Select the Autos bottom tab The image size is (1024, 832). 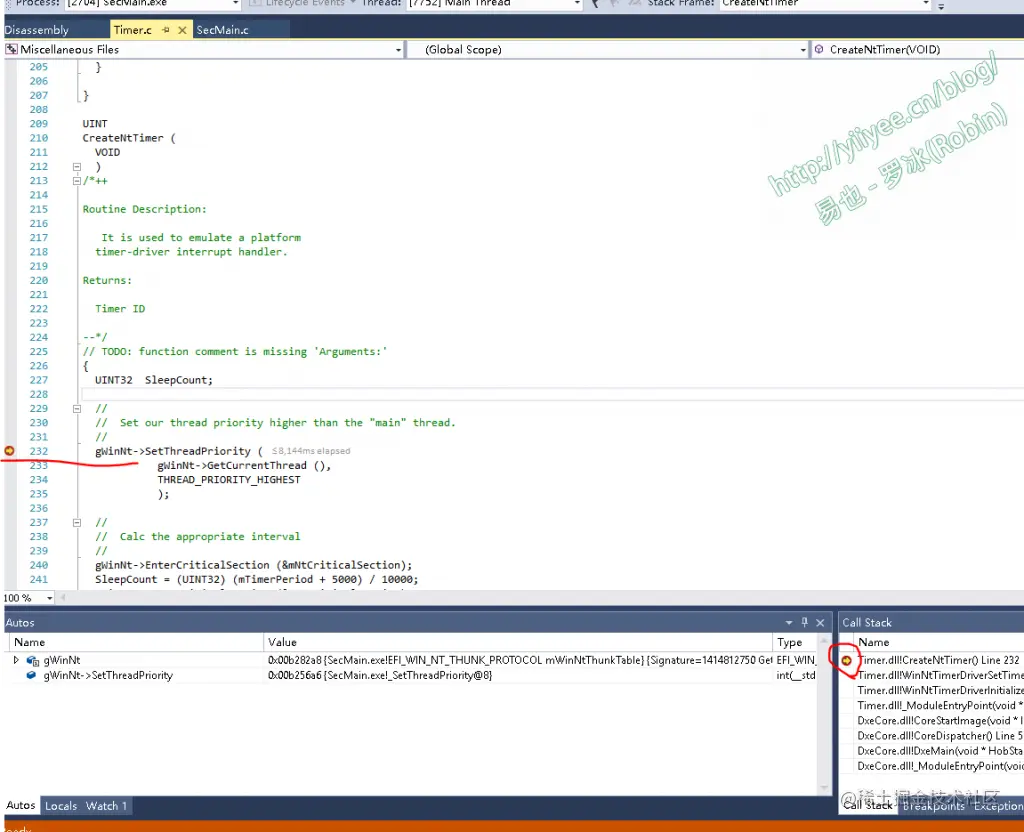click(21, 805)
